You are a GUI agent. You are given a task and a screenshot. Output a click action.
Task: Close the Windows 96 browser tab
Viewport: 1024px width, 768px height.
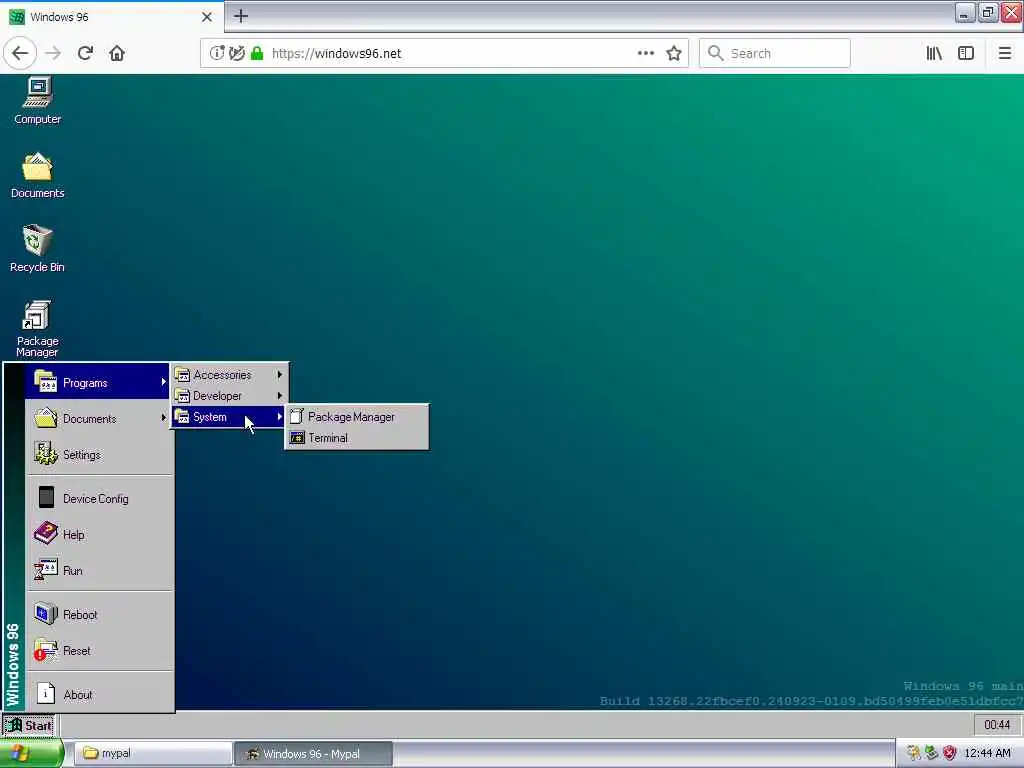(206, 17)
